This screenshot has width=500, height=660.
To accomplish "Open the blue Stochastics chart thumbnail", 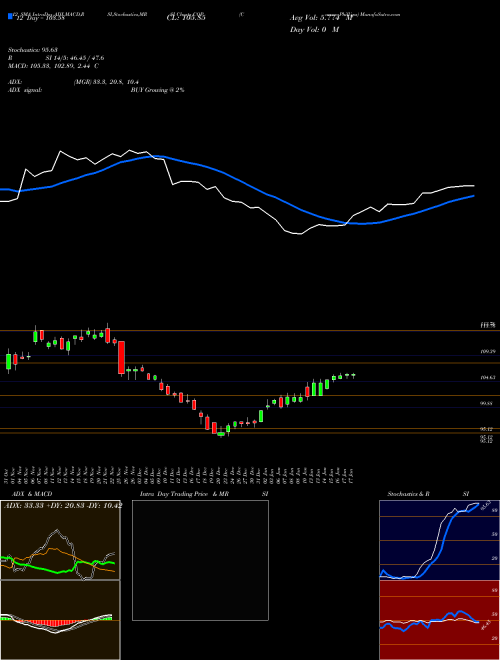I will click(x=439, y=540).
